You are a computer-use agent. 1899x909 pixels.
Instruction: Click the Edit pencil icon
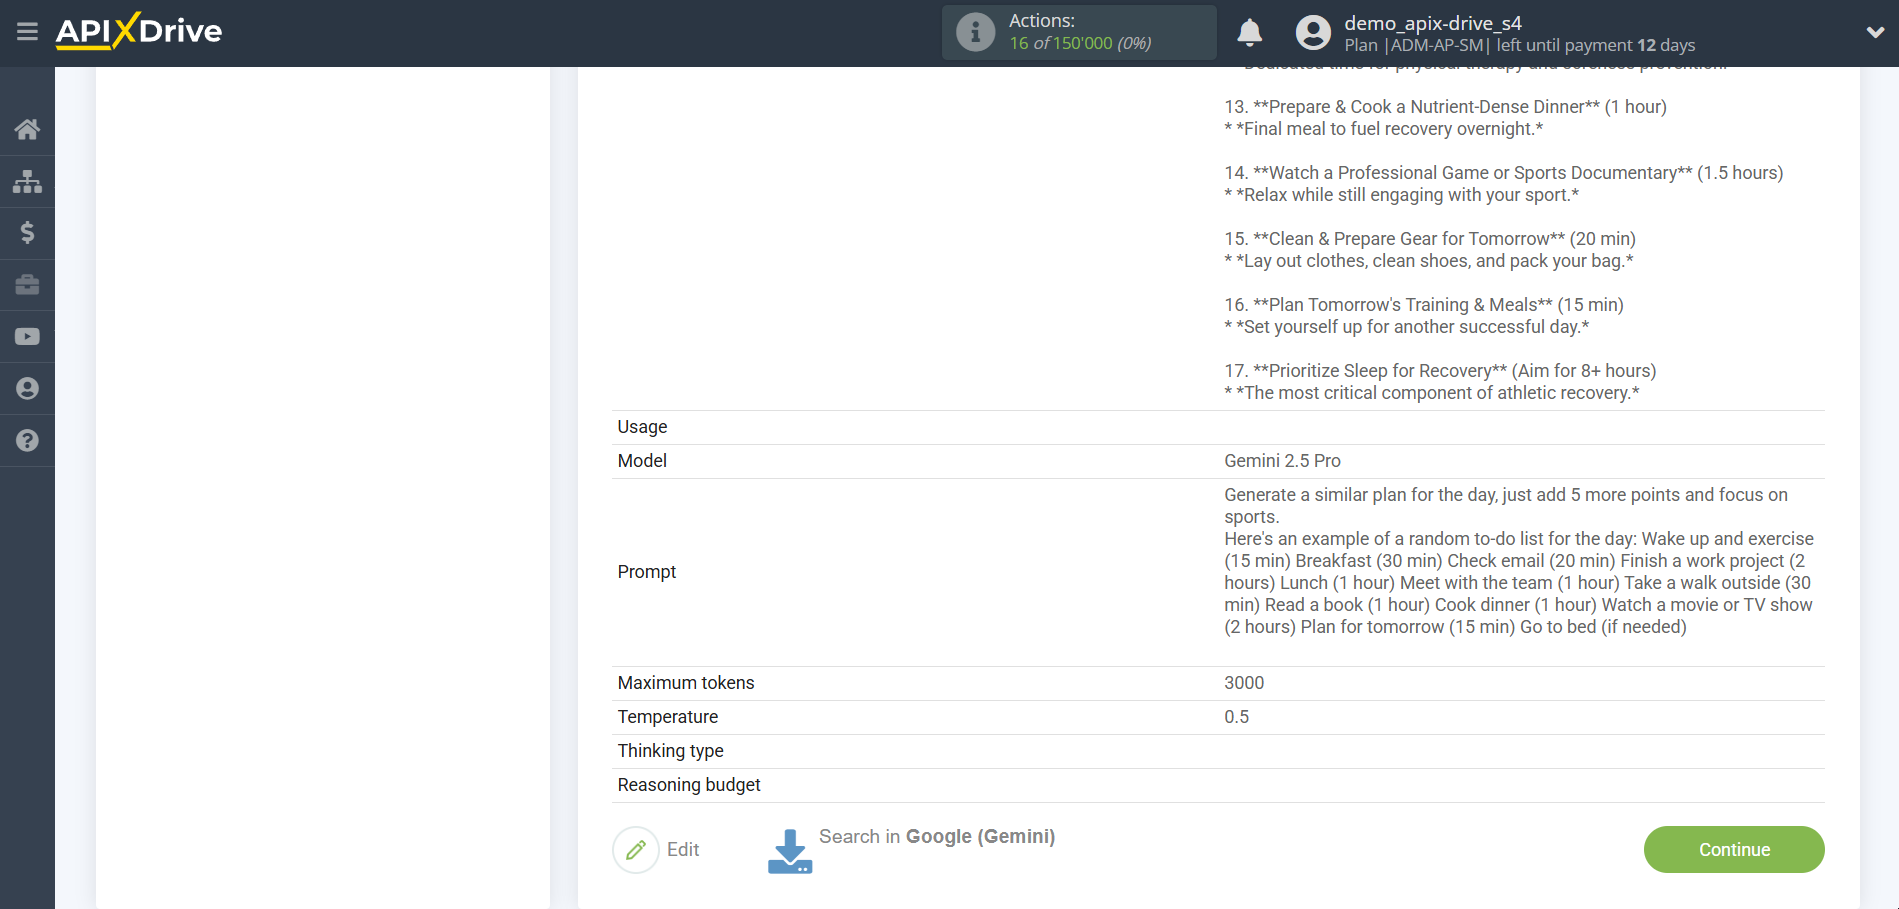pyautogui.click(x=636, y=848)
